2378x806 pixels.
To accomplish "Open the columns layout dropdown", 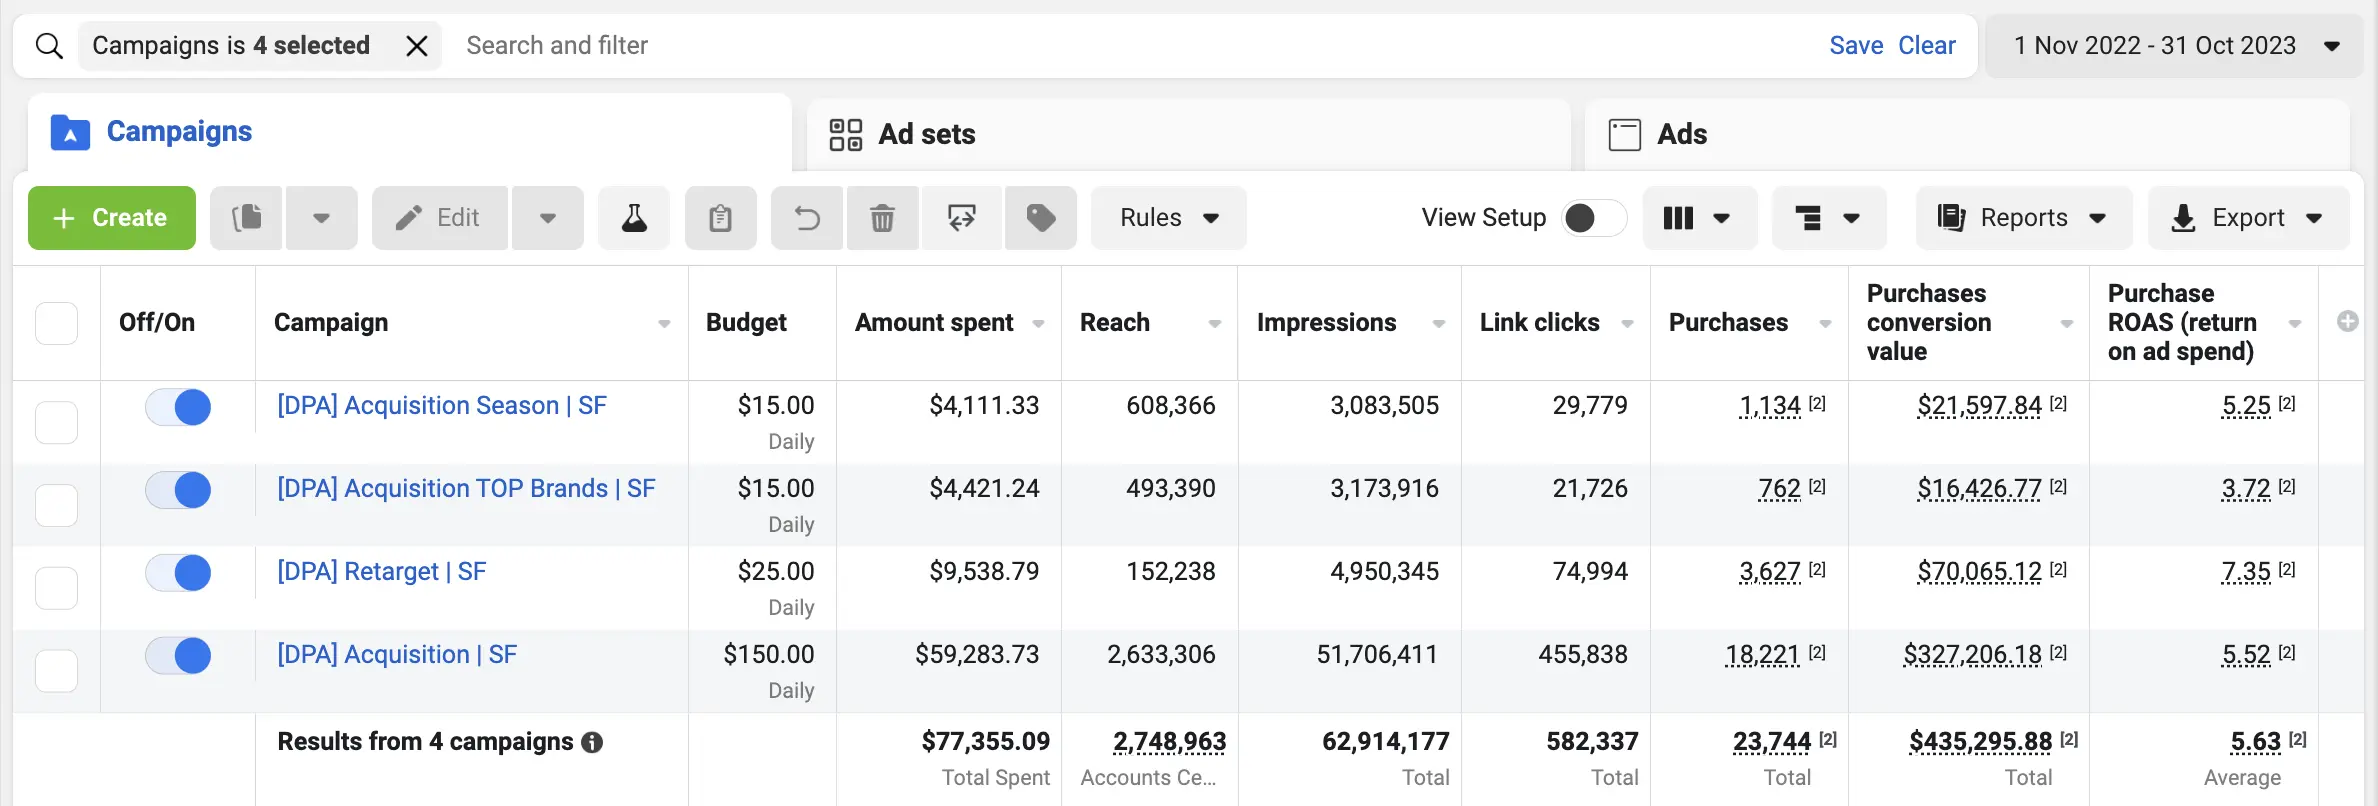I will click(x=1698, y=218).
